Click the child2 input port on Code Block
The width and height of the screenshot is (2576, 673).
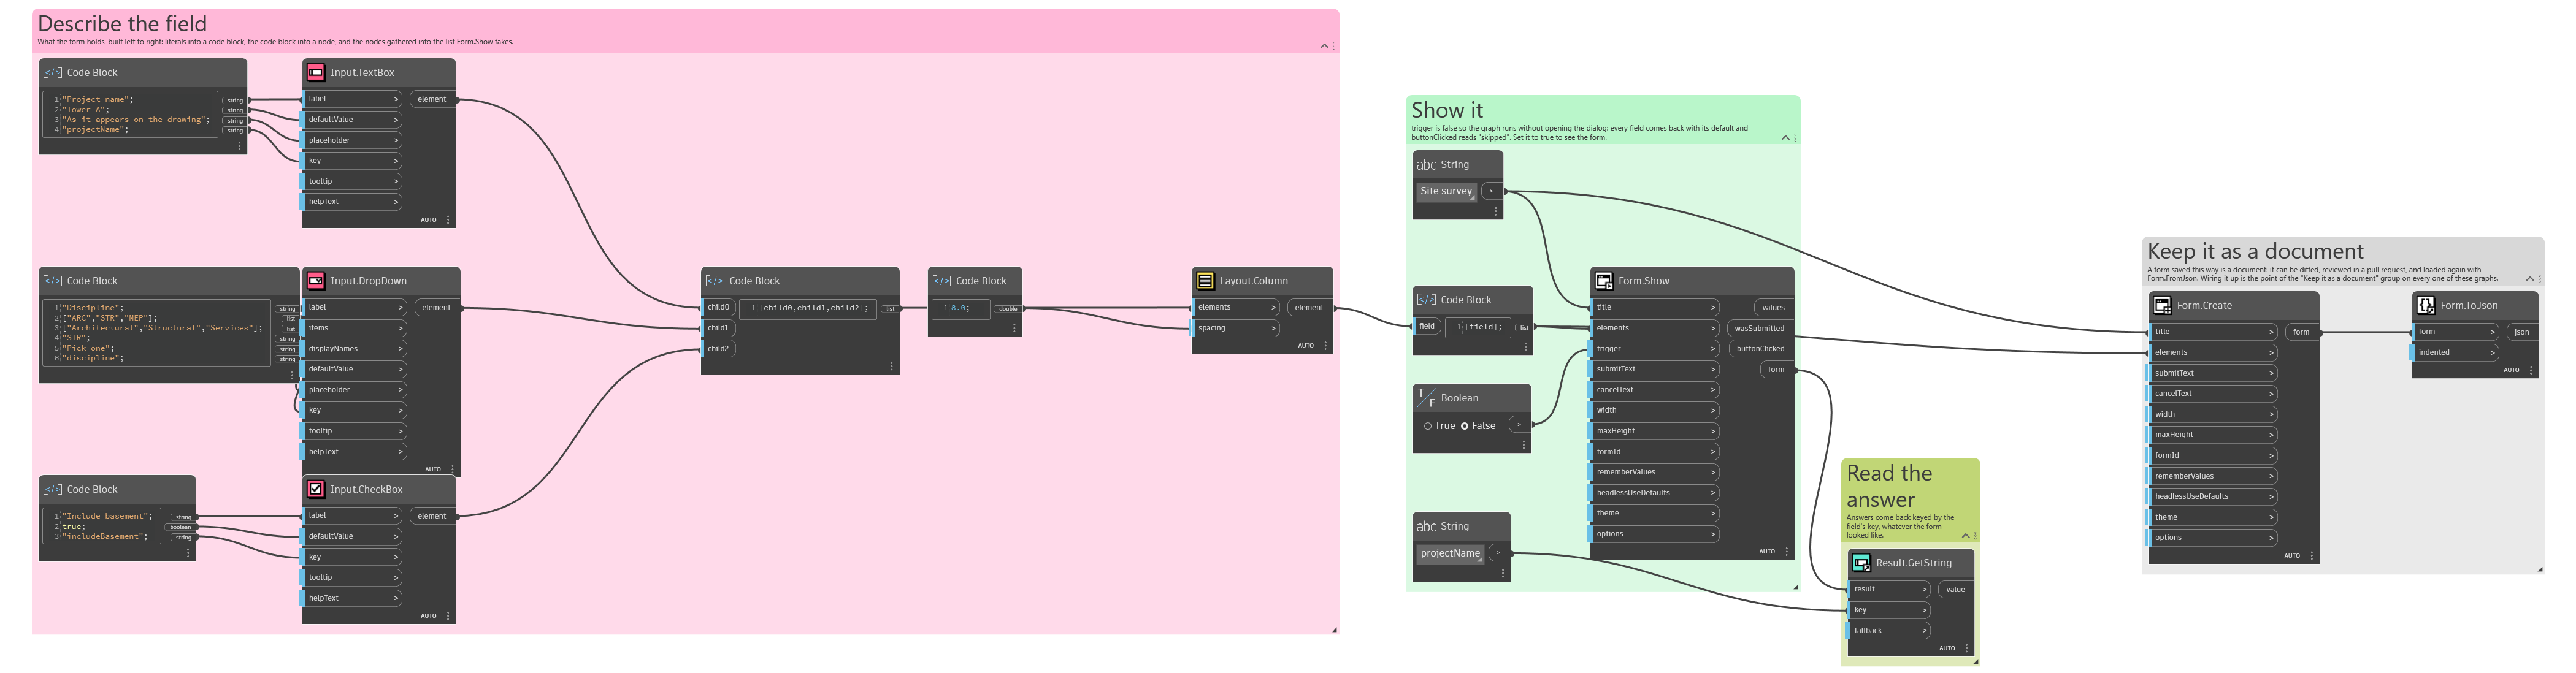coord(719,349)
